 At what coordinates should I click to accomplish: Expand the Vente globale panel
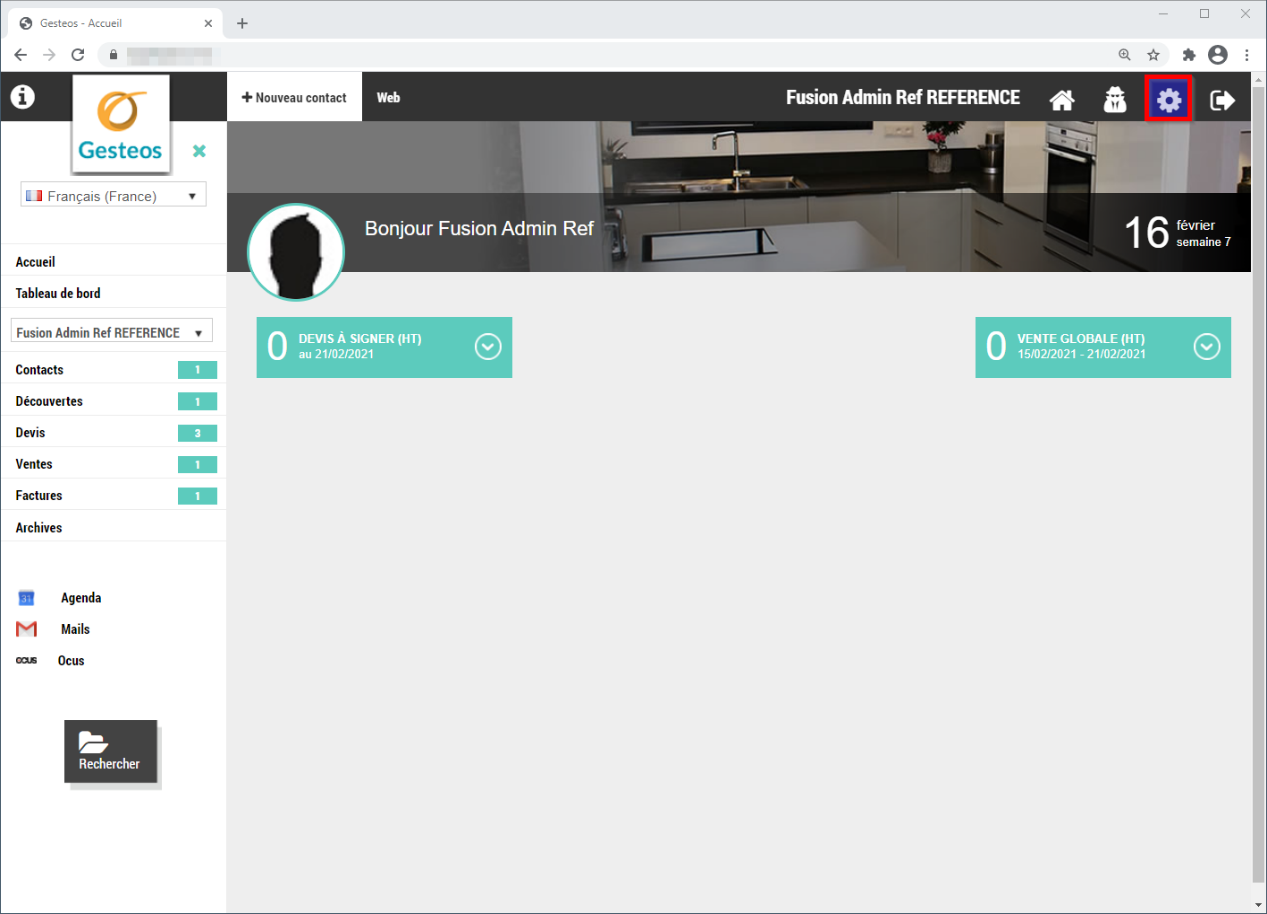tap(1206, 347)
